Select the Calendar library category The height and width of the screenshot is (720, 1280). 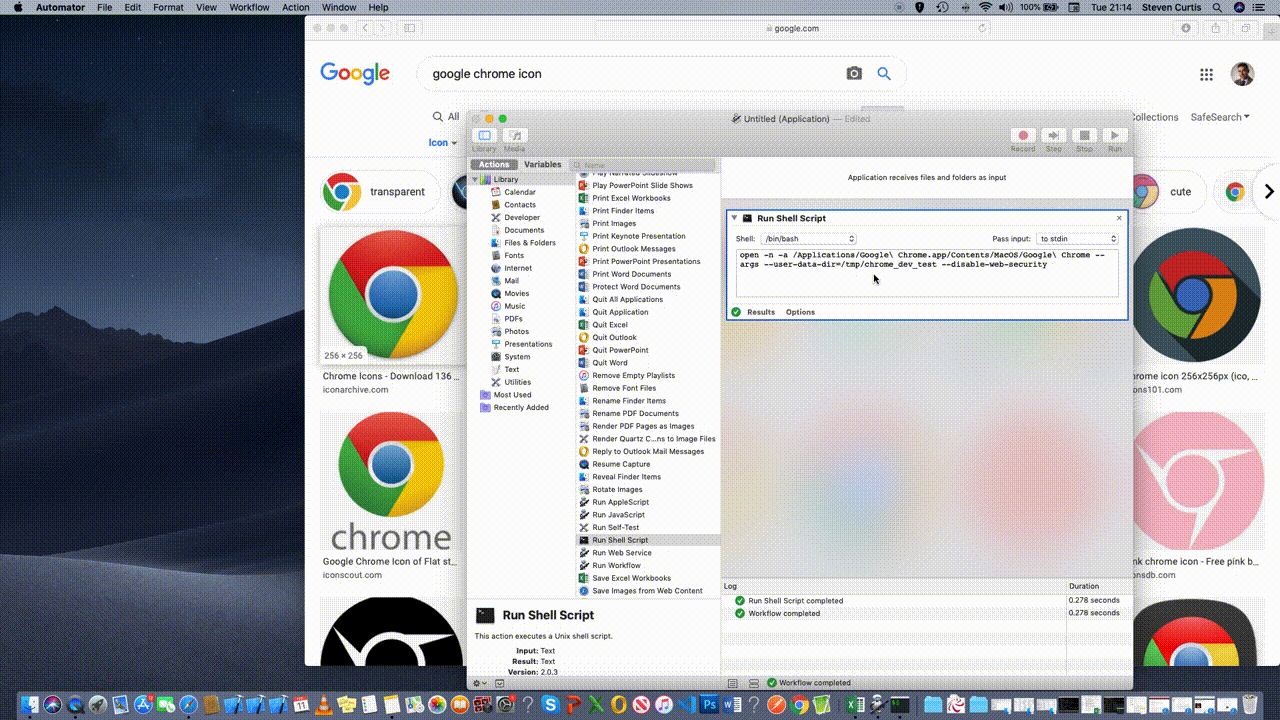[519, 192]
